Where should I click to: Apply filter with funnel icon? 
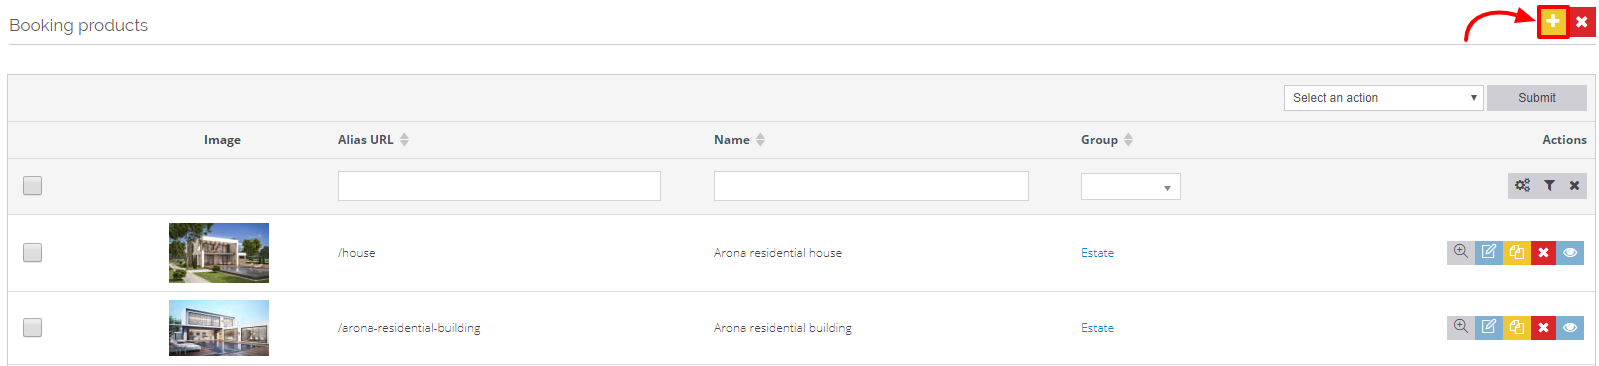1549,185
